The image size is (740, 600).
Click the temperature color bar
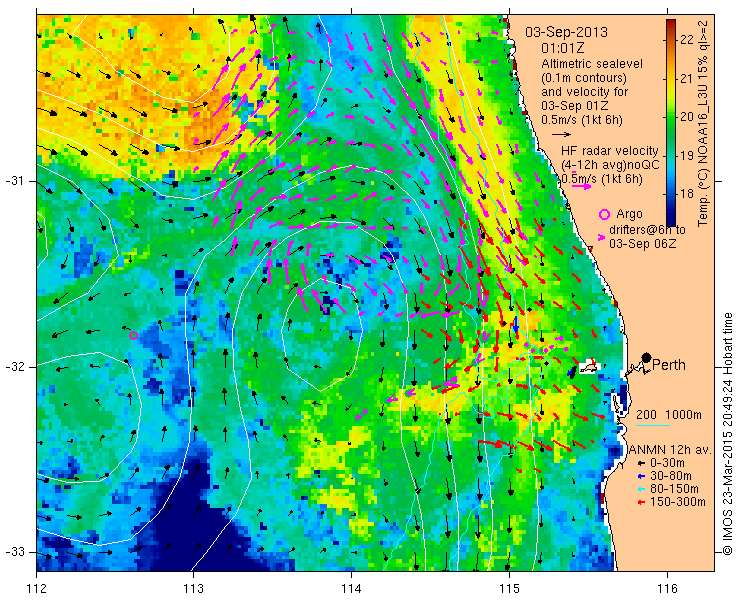pyautogui.click(x=671, y=123)
